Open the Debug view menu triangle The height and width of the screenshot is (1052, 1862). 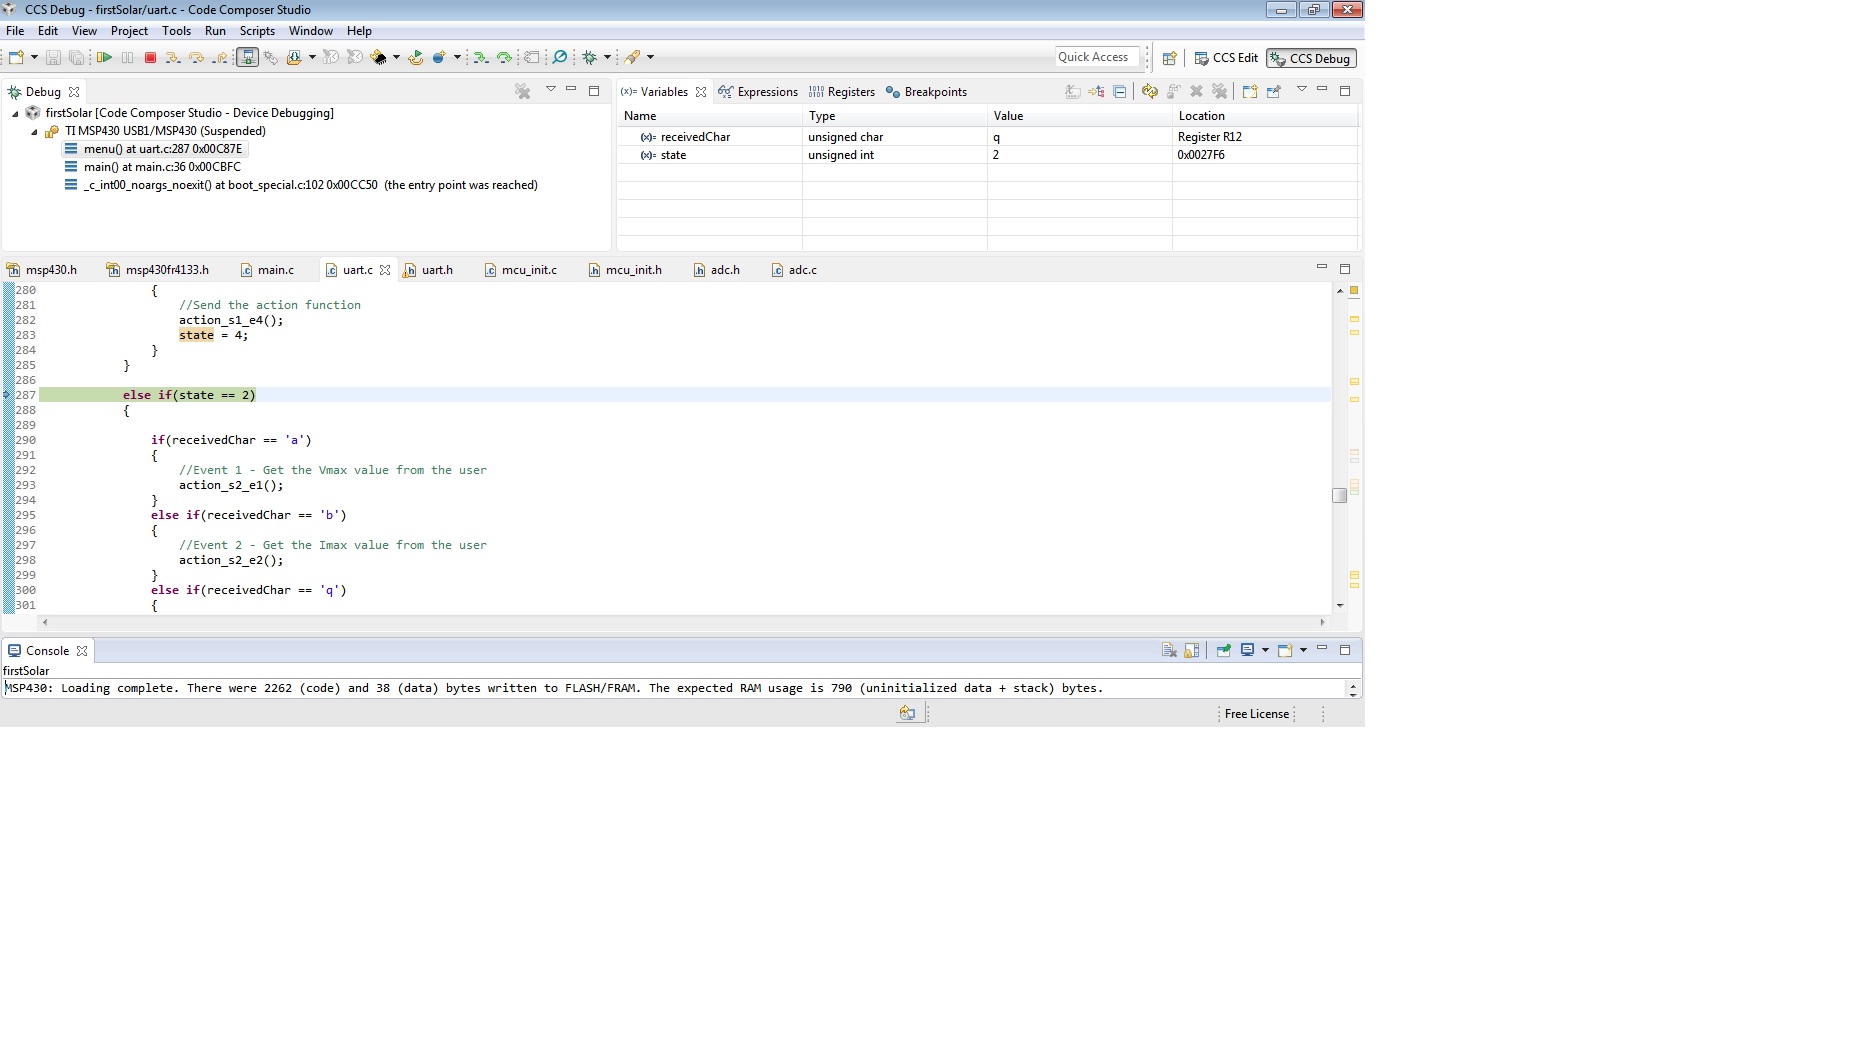[550, 90]
